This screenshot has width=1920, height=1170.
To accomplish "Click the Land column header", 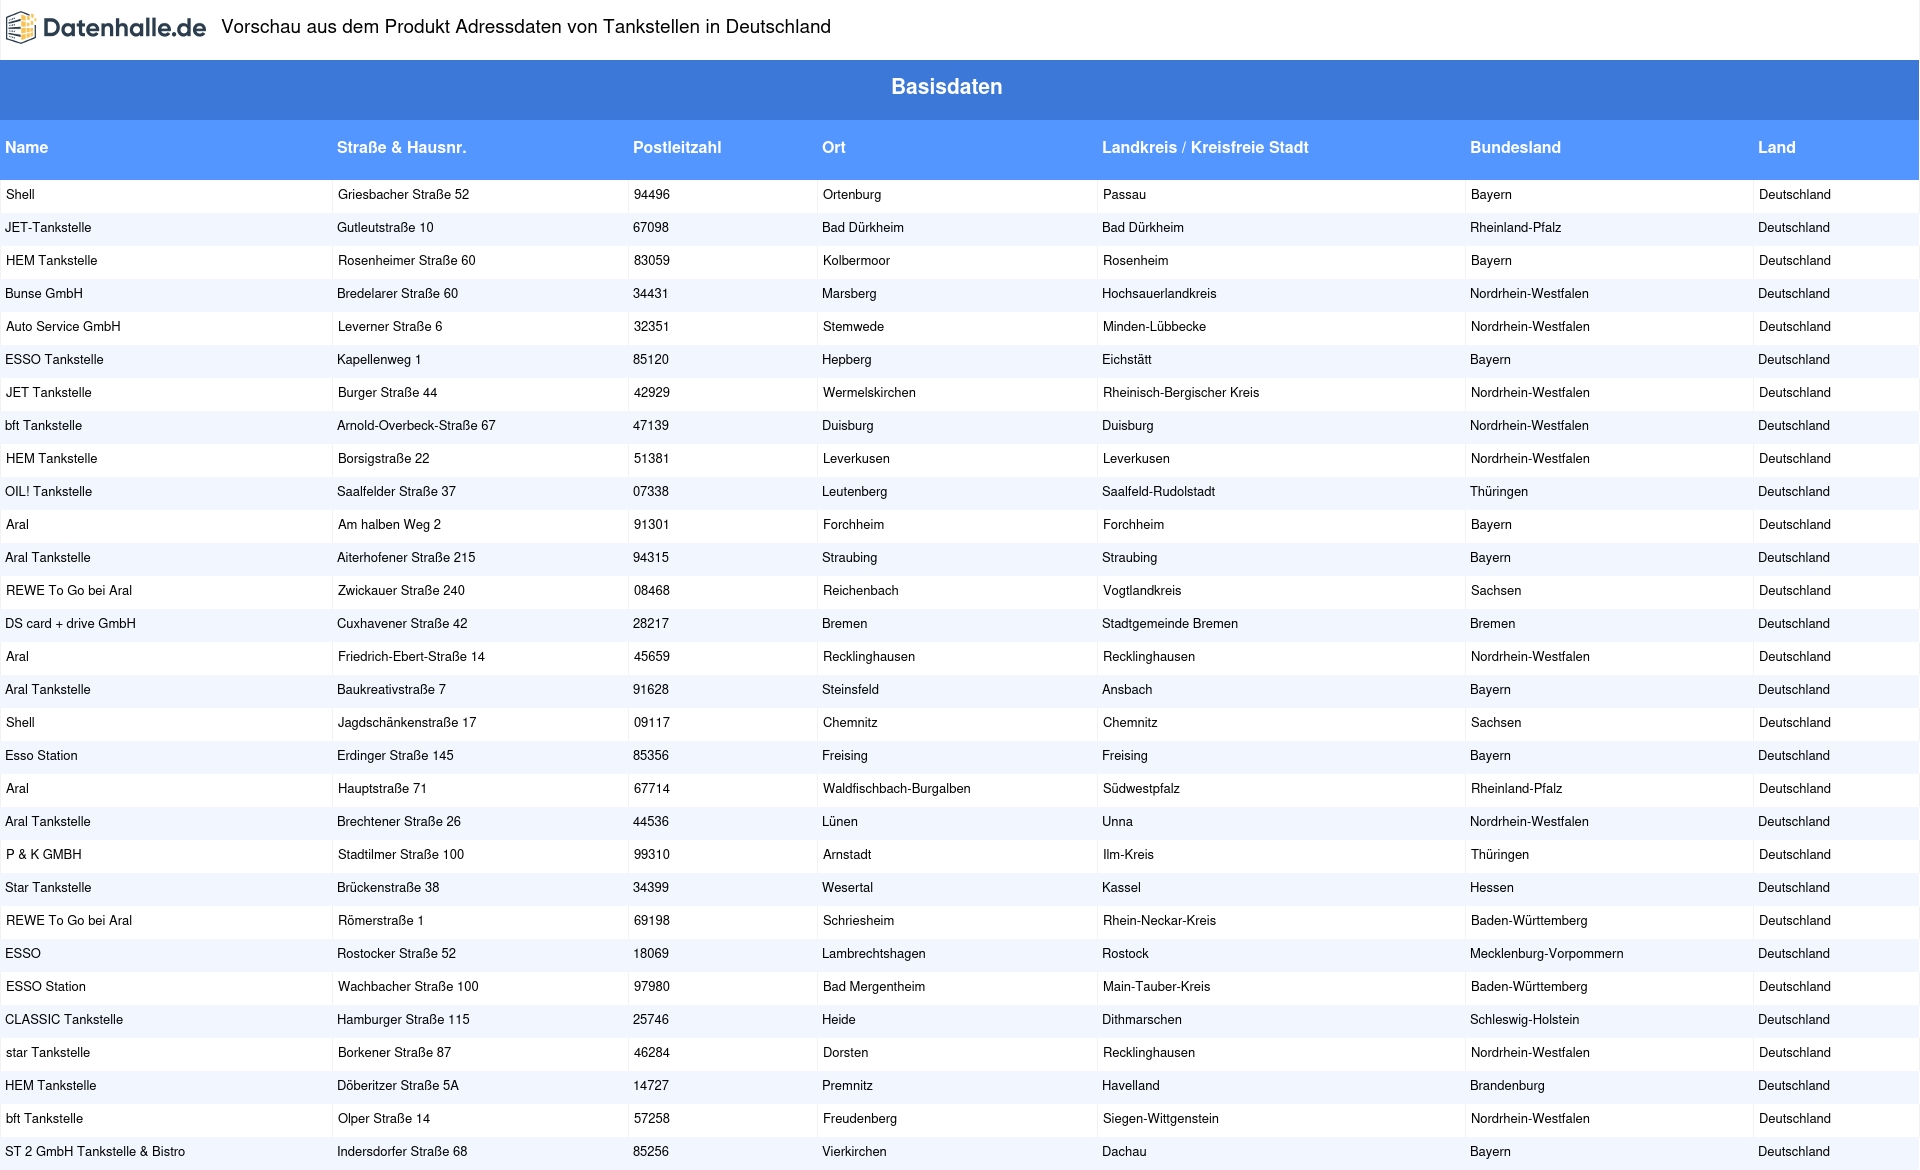I will tap(1777, 147).
